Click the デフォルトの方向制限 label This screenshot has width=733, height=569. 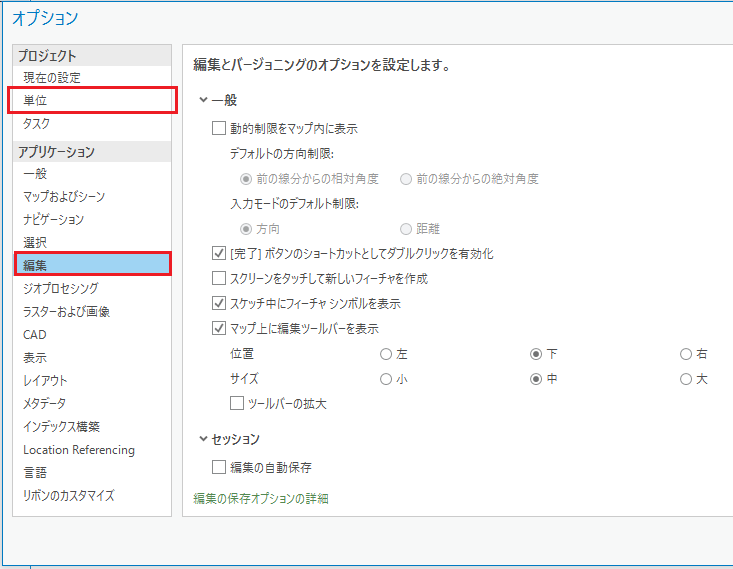click(282, 153)
